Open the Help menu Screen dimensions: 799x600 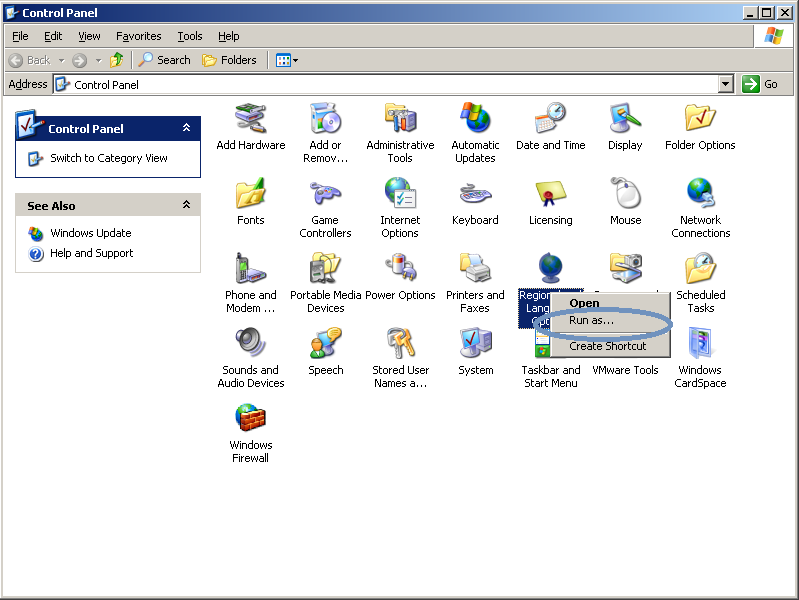(x=228, y=36)
